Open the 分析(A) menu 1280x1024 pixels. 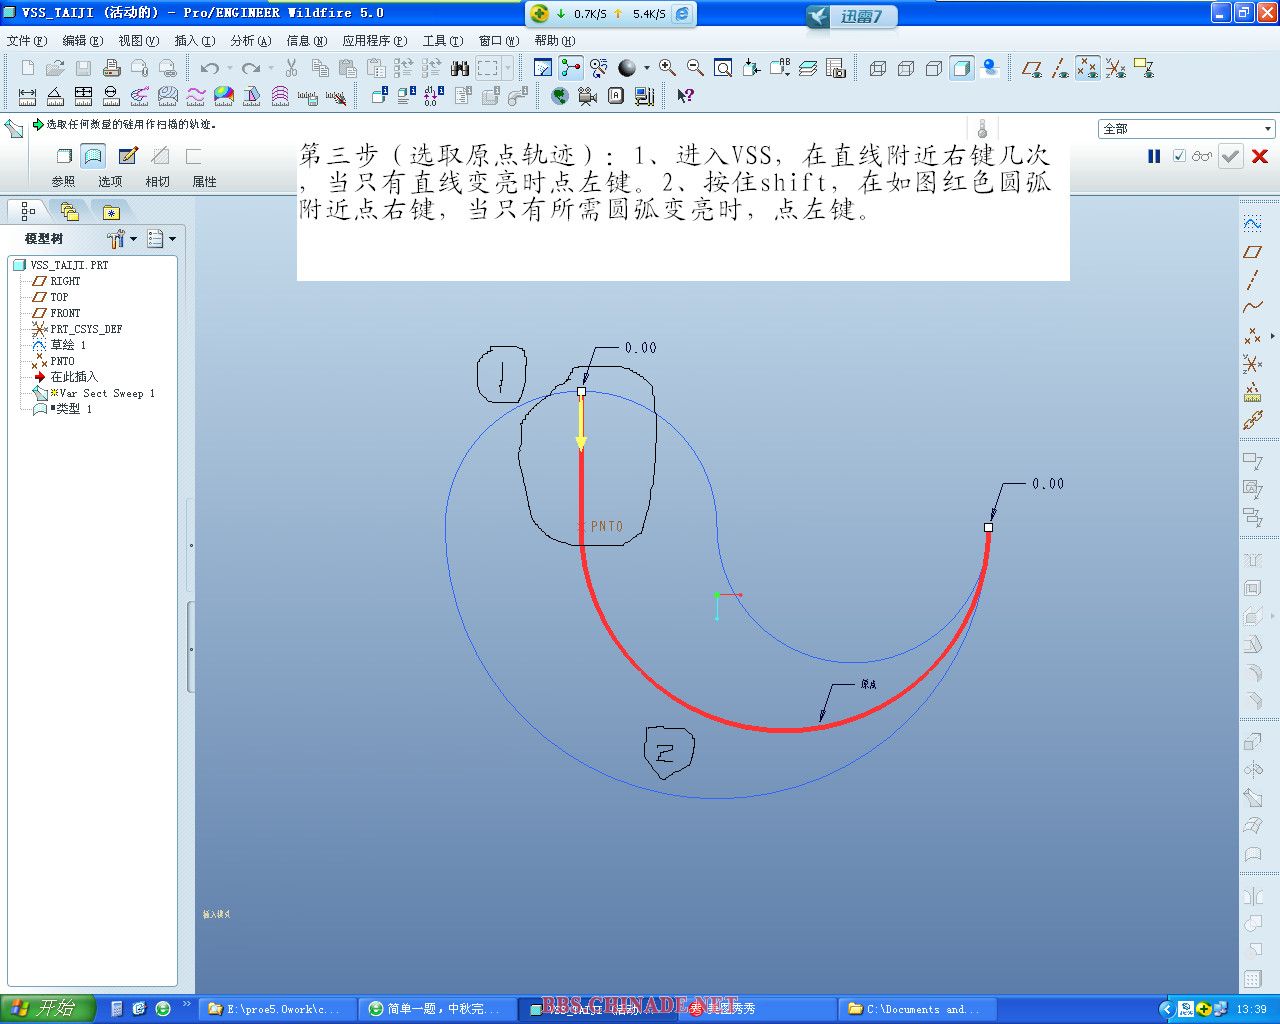pyautogui.click(x=250, y=41)
